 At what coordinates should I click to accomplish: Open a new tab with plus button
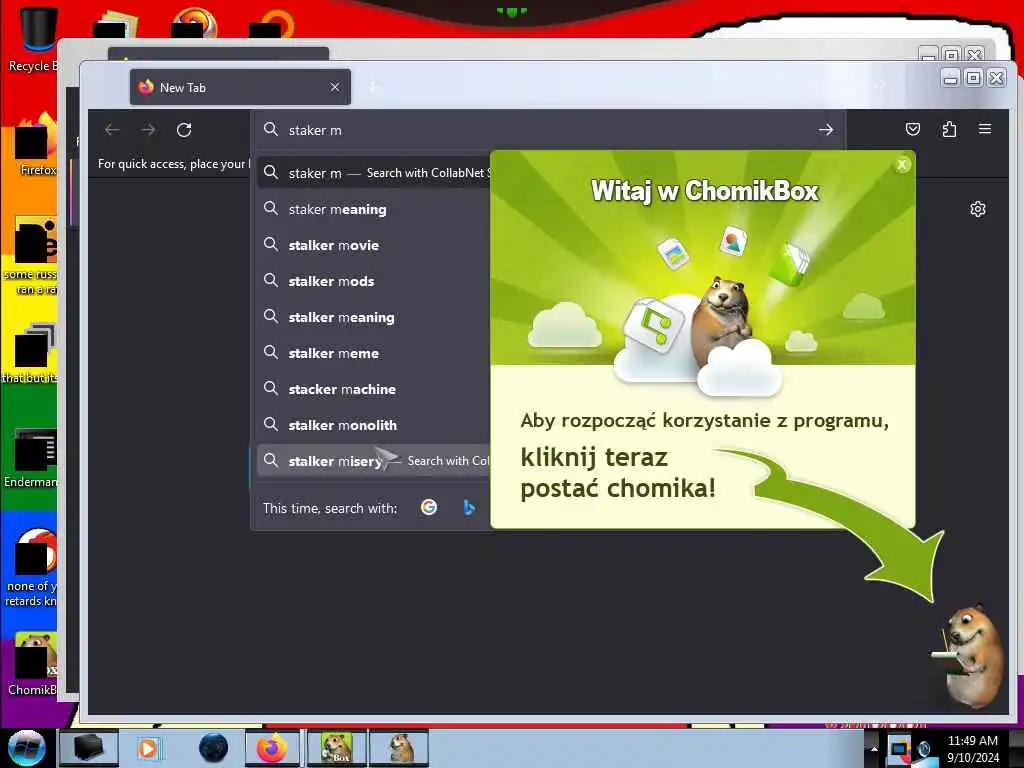[374, 87]
